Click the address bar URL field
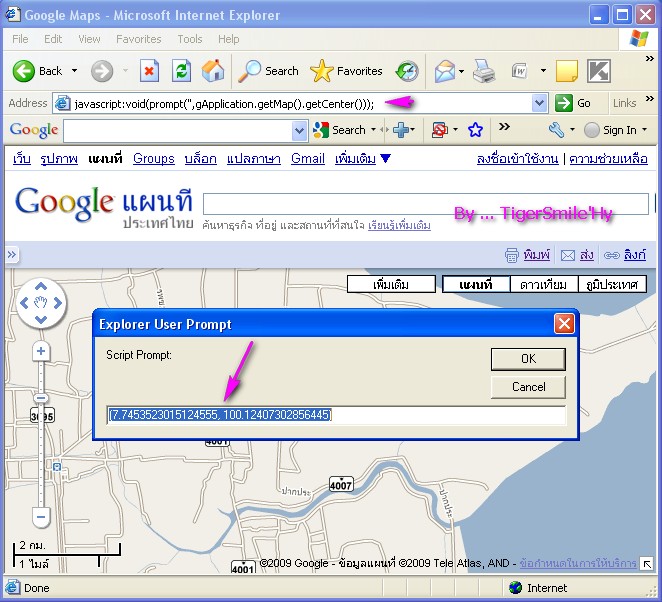The width and height of the screenshot is (662, 602). (x=300, y=103)
